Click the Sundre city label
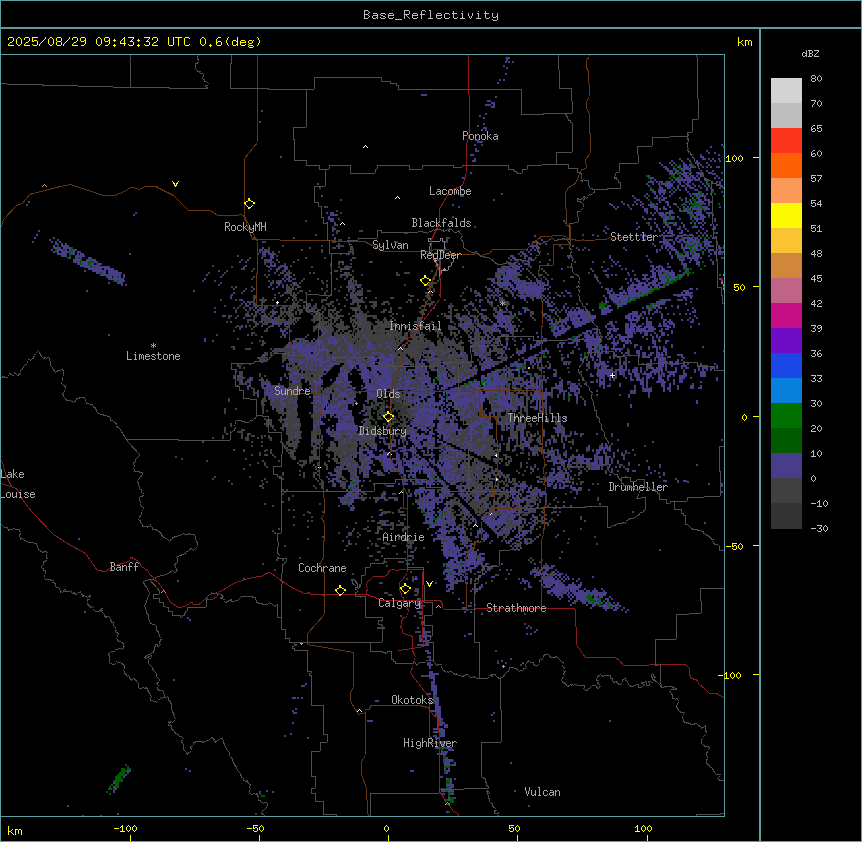 (x=292, y=391)
